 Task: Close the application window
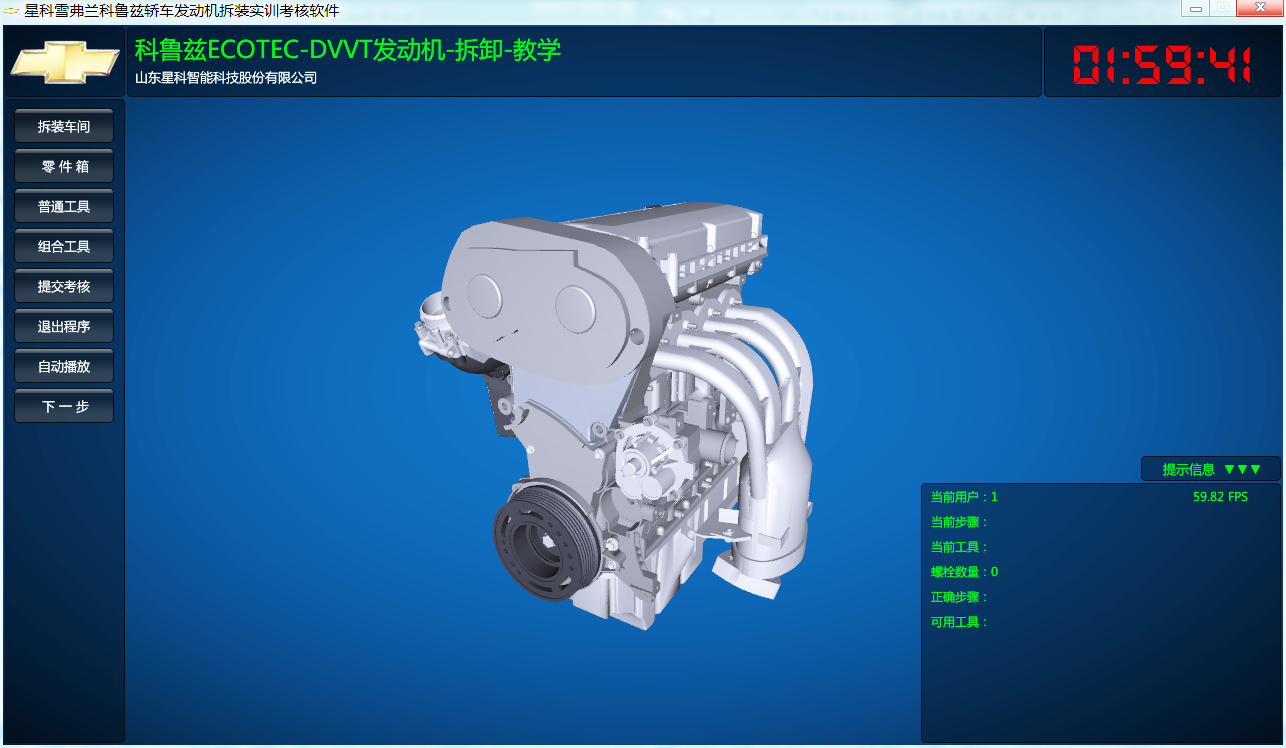[x=1259, y=8]
